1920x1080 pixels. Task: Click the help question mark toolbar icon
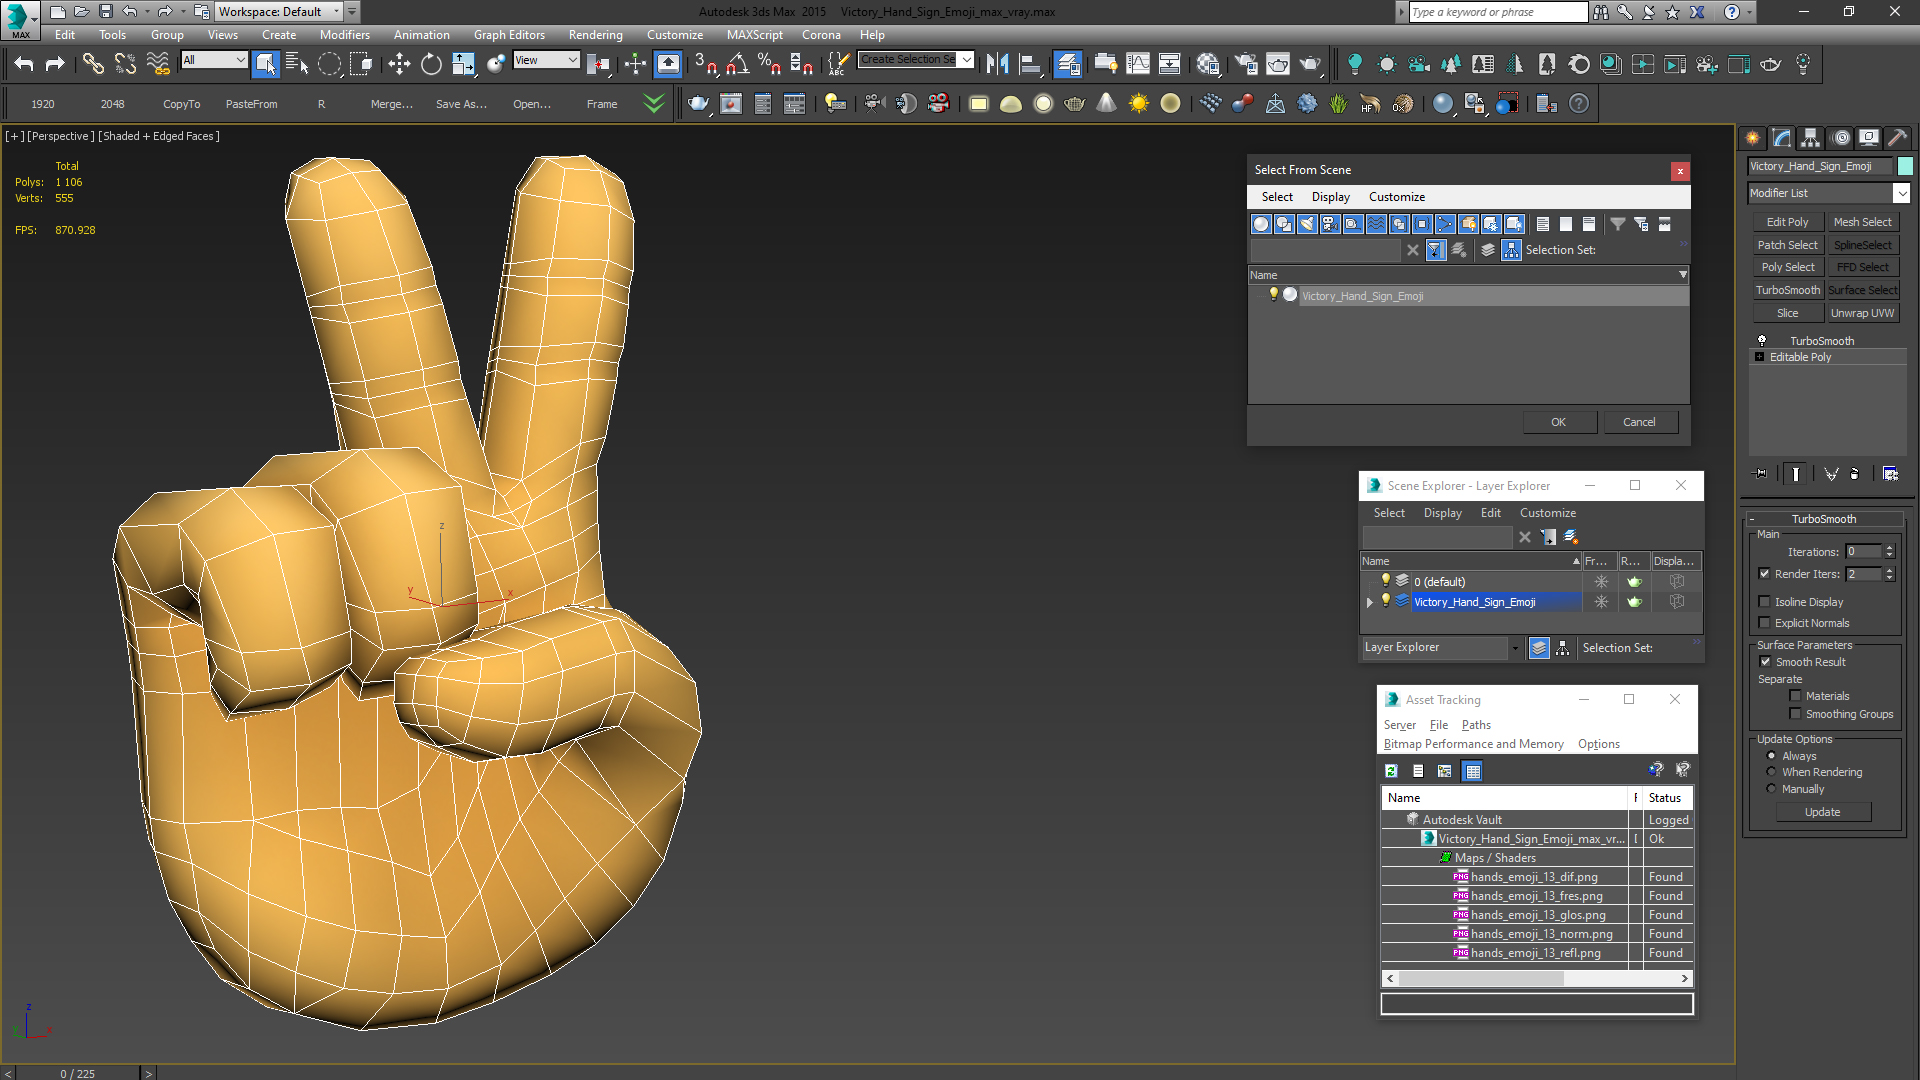pos(1579,104)
